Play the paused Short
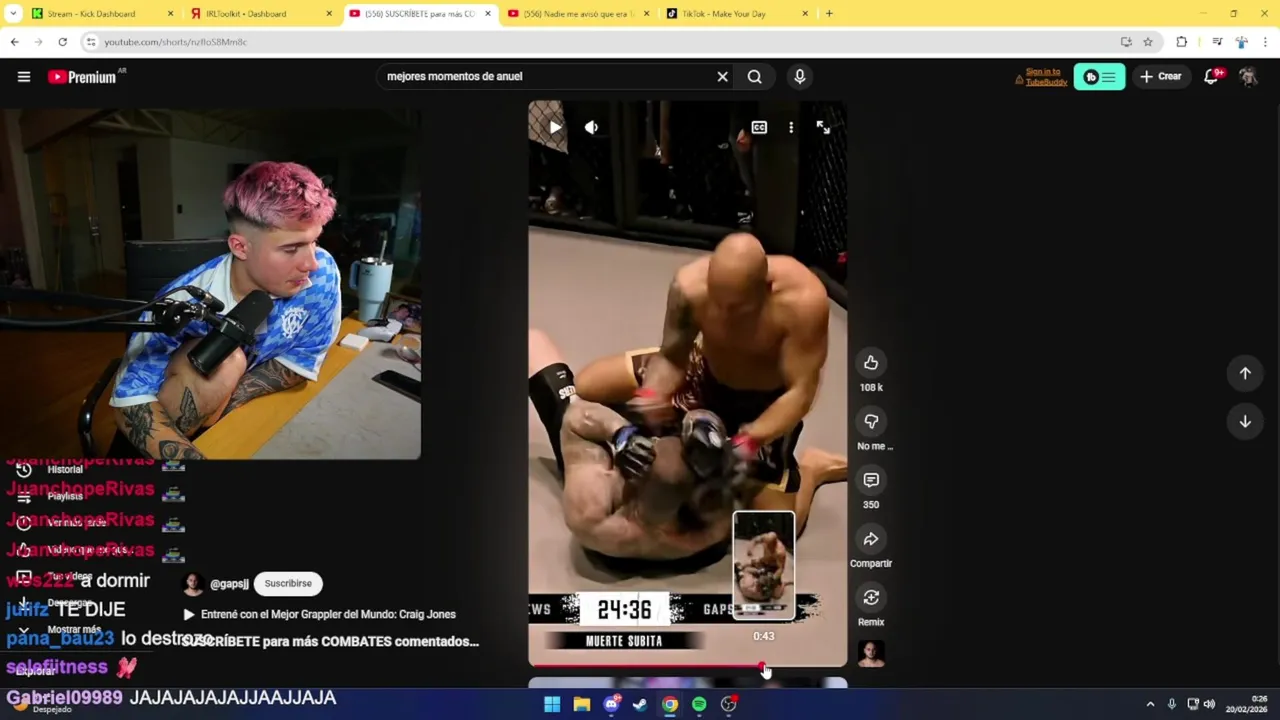The image size is (1280, 720). [x=555, y=127]
